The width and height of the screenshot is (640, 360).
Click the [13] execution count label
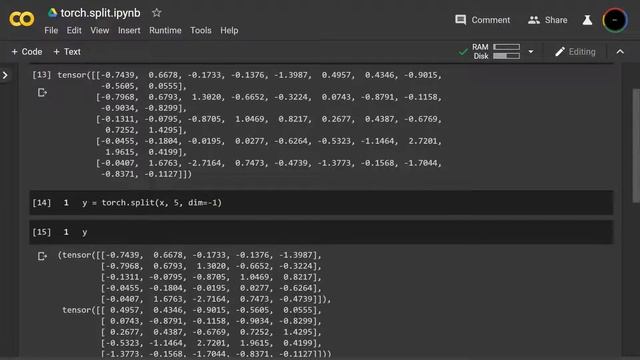pos(42,75)
